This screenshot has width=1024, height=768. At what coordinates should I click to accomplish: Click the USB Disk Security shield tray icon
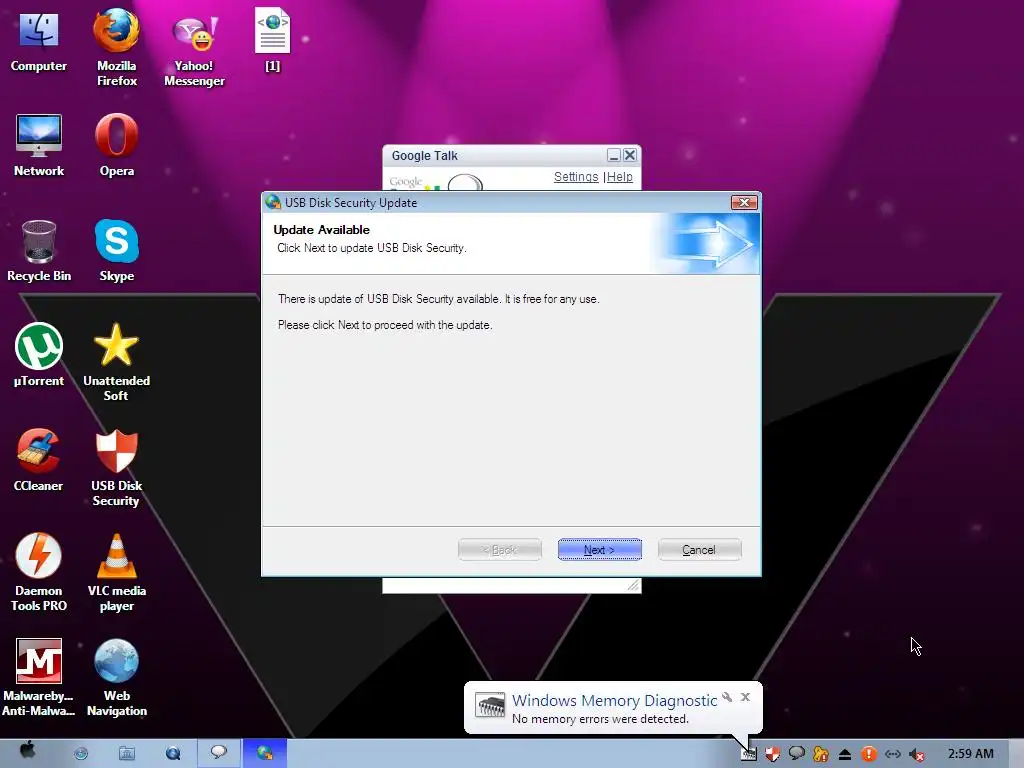(773, 754)
